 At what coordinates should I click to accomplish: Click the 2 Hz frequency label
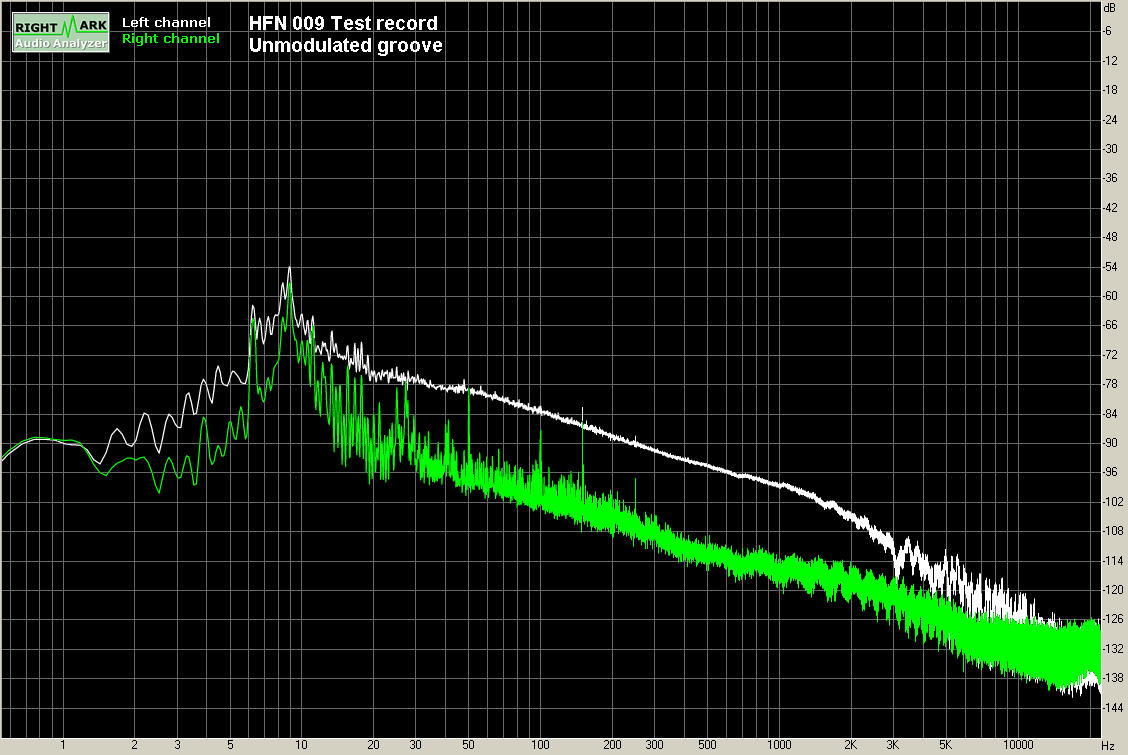tap(135, 745)
